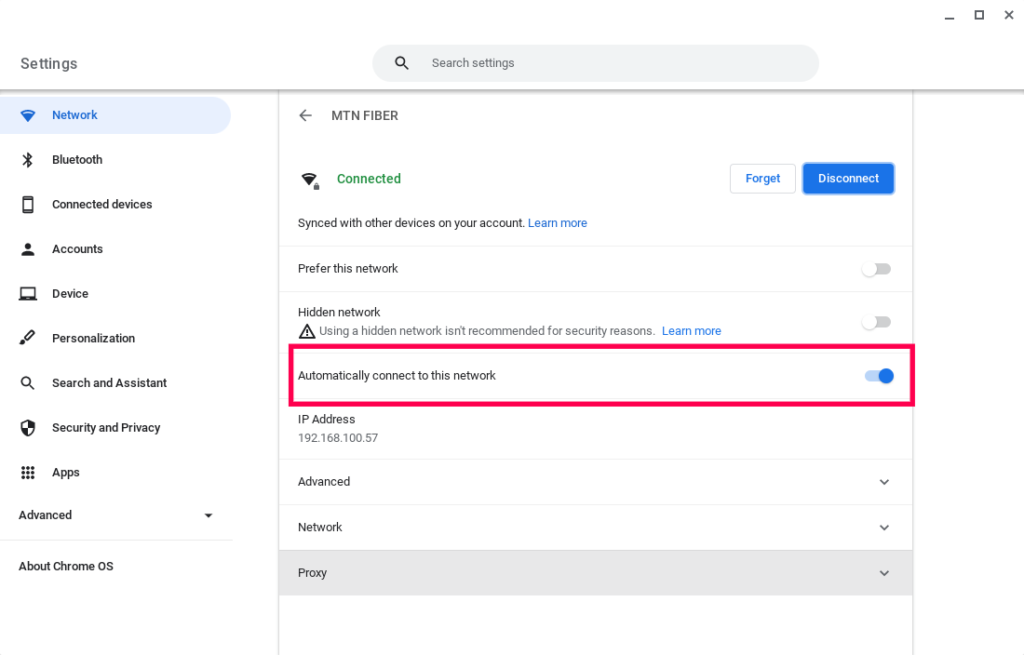The image size is (1024, 655).
Task: Open Personalization settings
Action: 115,338
